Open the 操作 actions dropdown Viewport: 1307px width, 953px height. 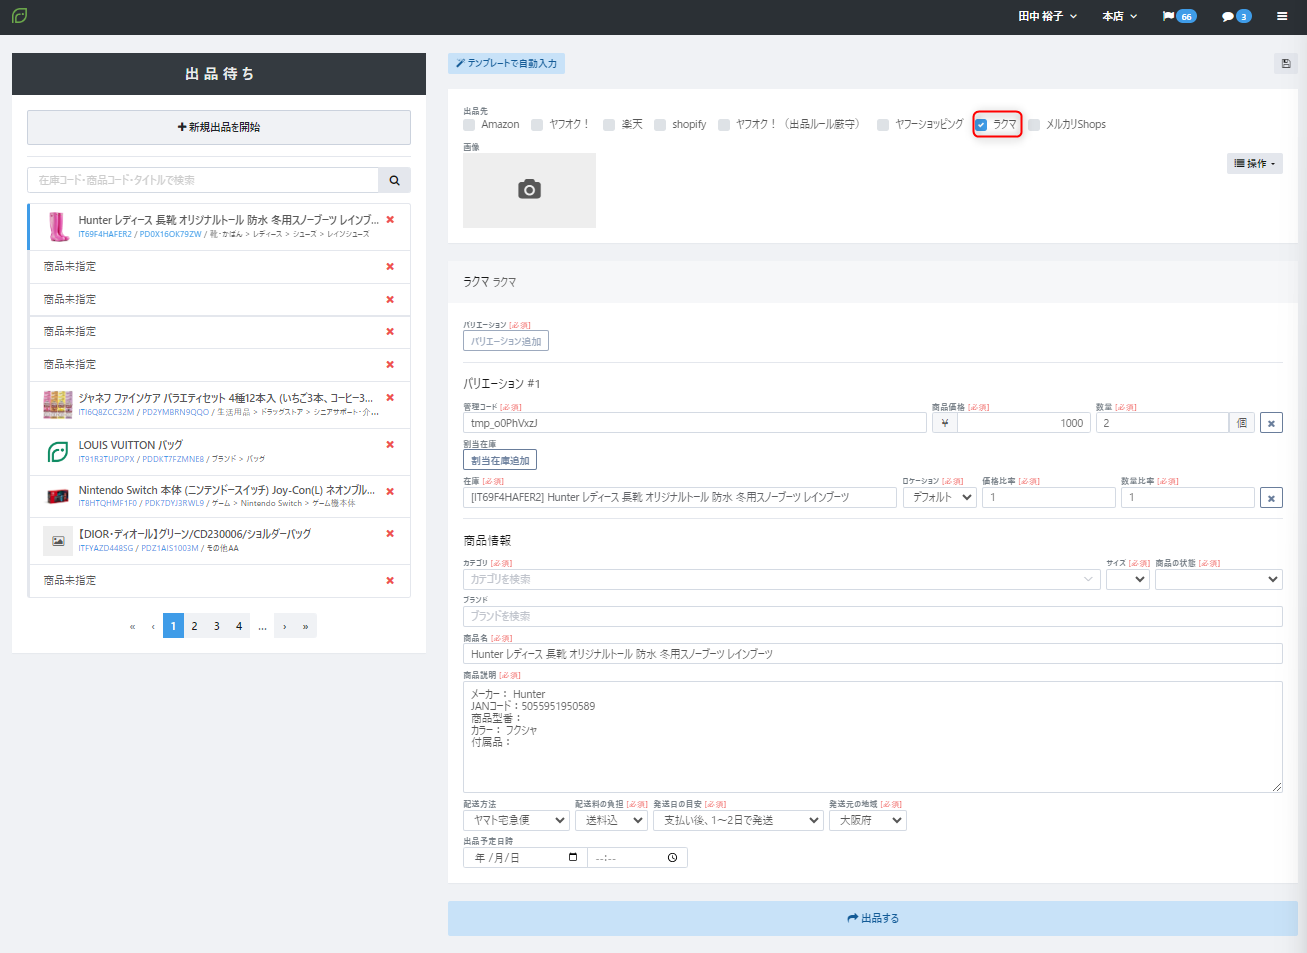1255,163
